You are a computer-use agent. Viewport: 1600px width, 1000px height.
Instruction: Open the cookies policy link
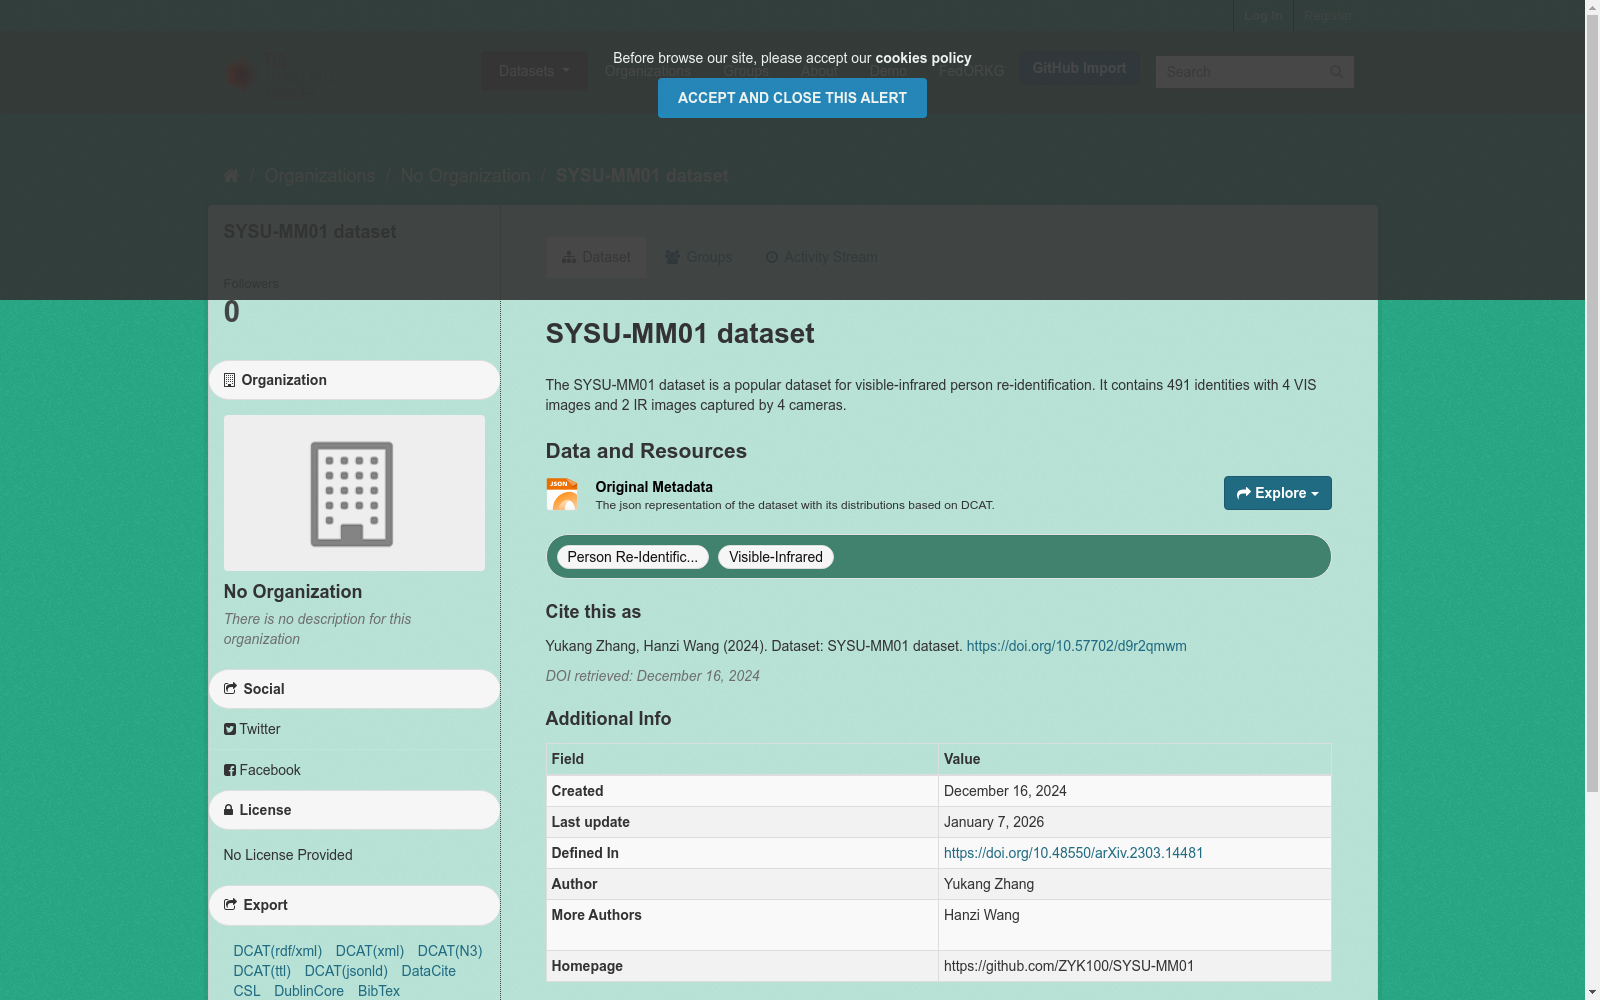[x=923, y=58]
